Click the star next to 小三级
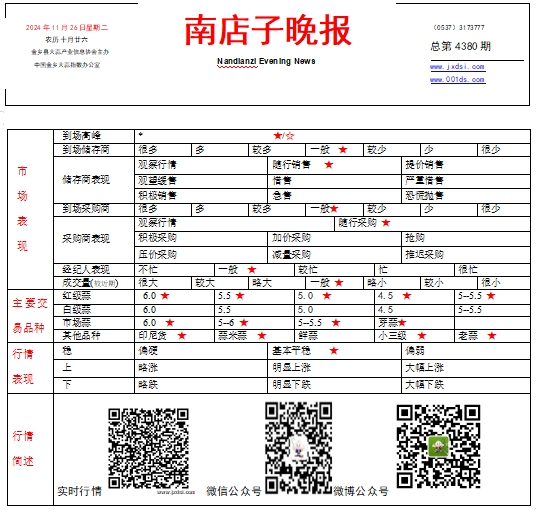The width and height of the screenshot is (536, 510). 422,336
